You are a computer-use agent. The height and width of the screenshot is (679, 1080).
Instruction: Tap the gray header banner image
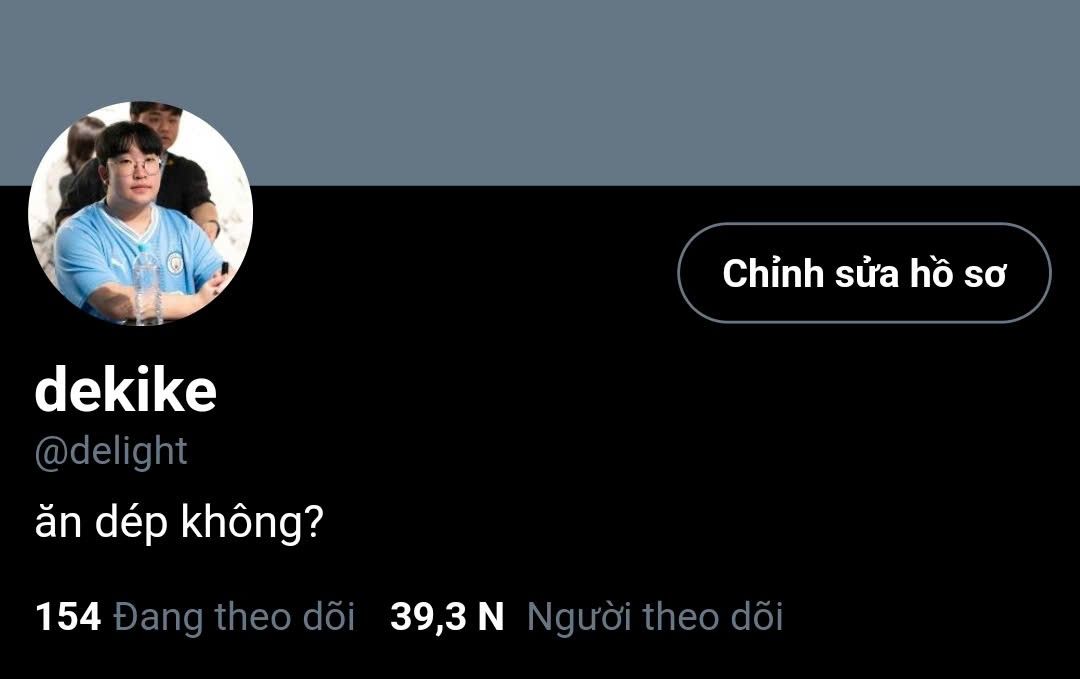540,92
